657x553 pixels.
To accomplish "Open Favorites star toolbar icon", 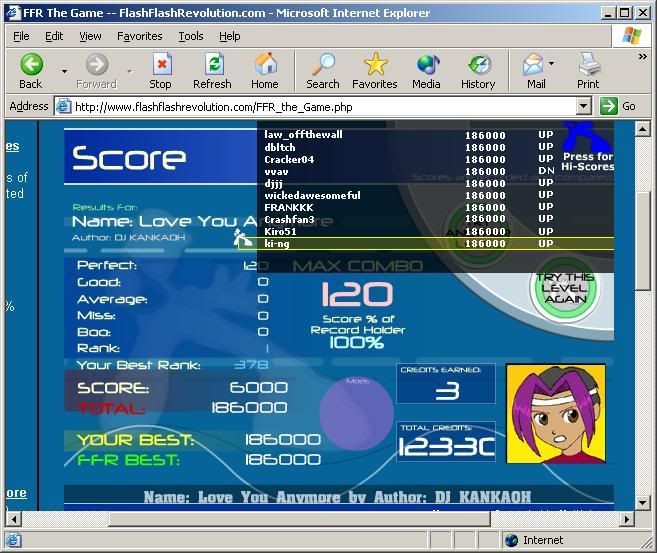I will pos(375,66).
